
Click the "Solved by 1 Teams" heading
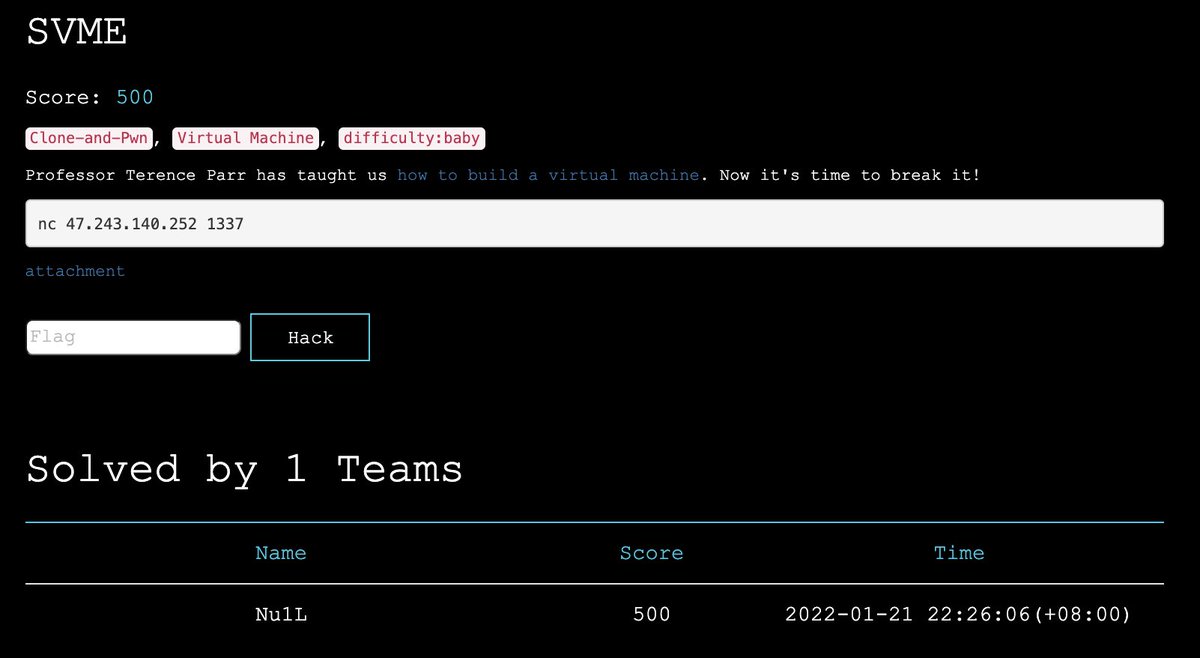pyautogui.click(x=244, y=468)
